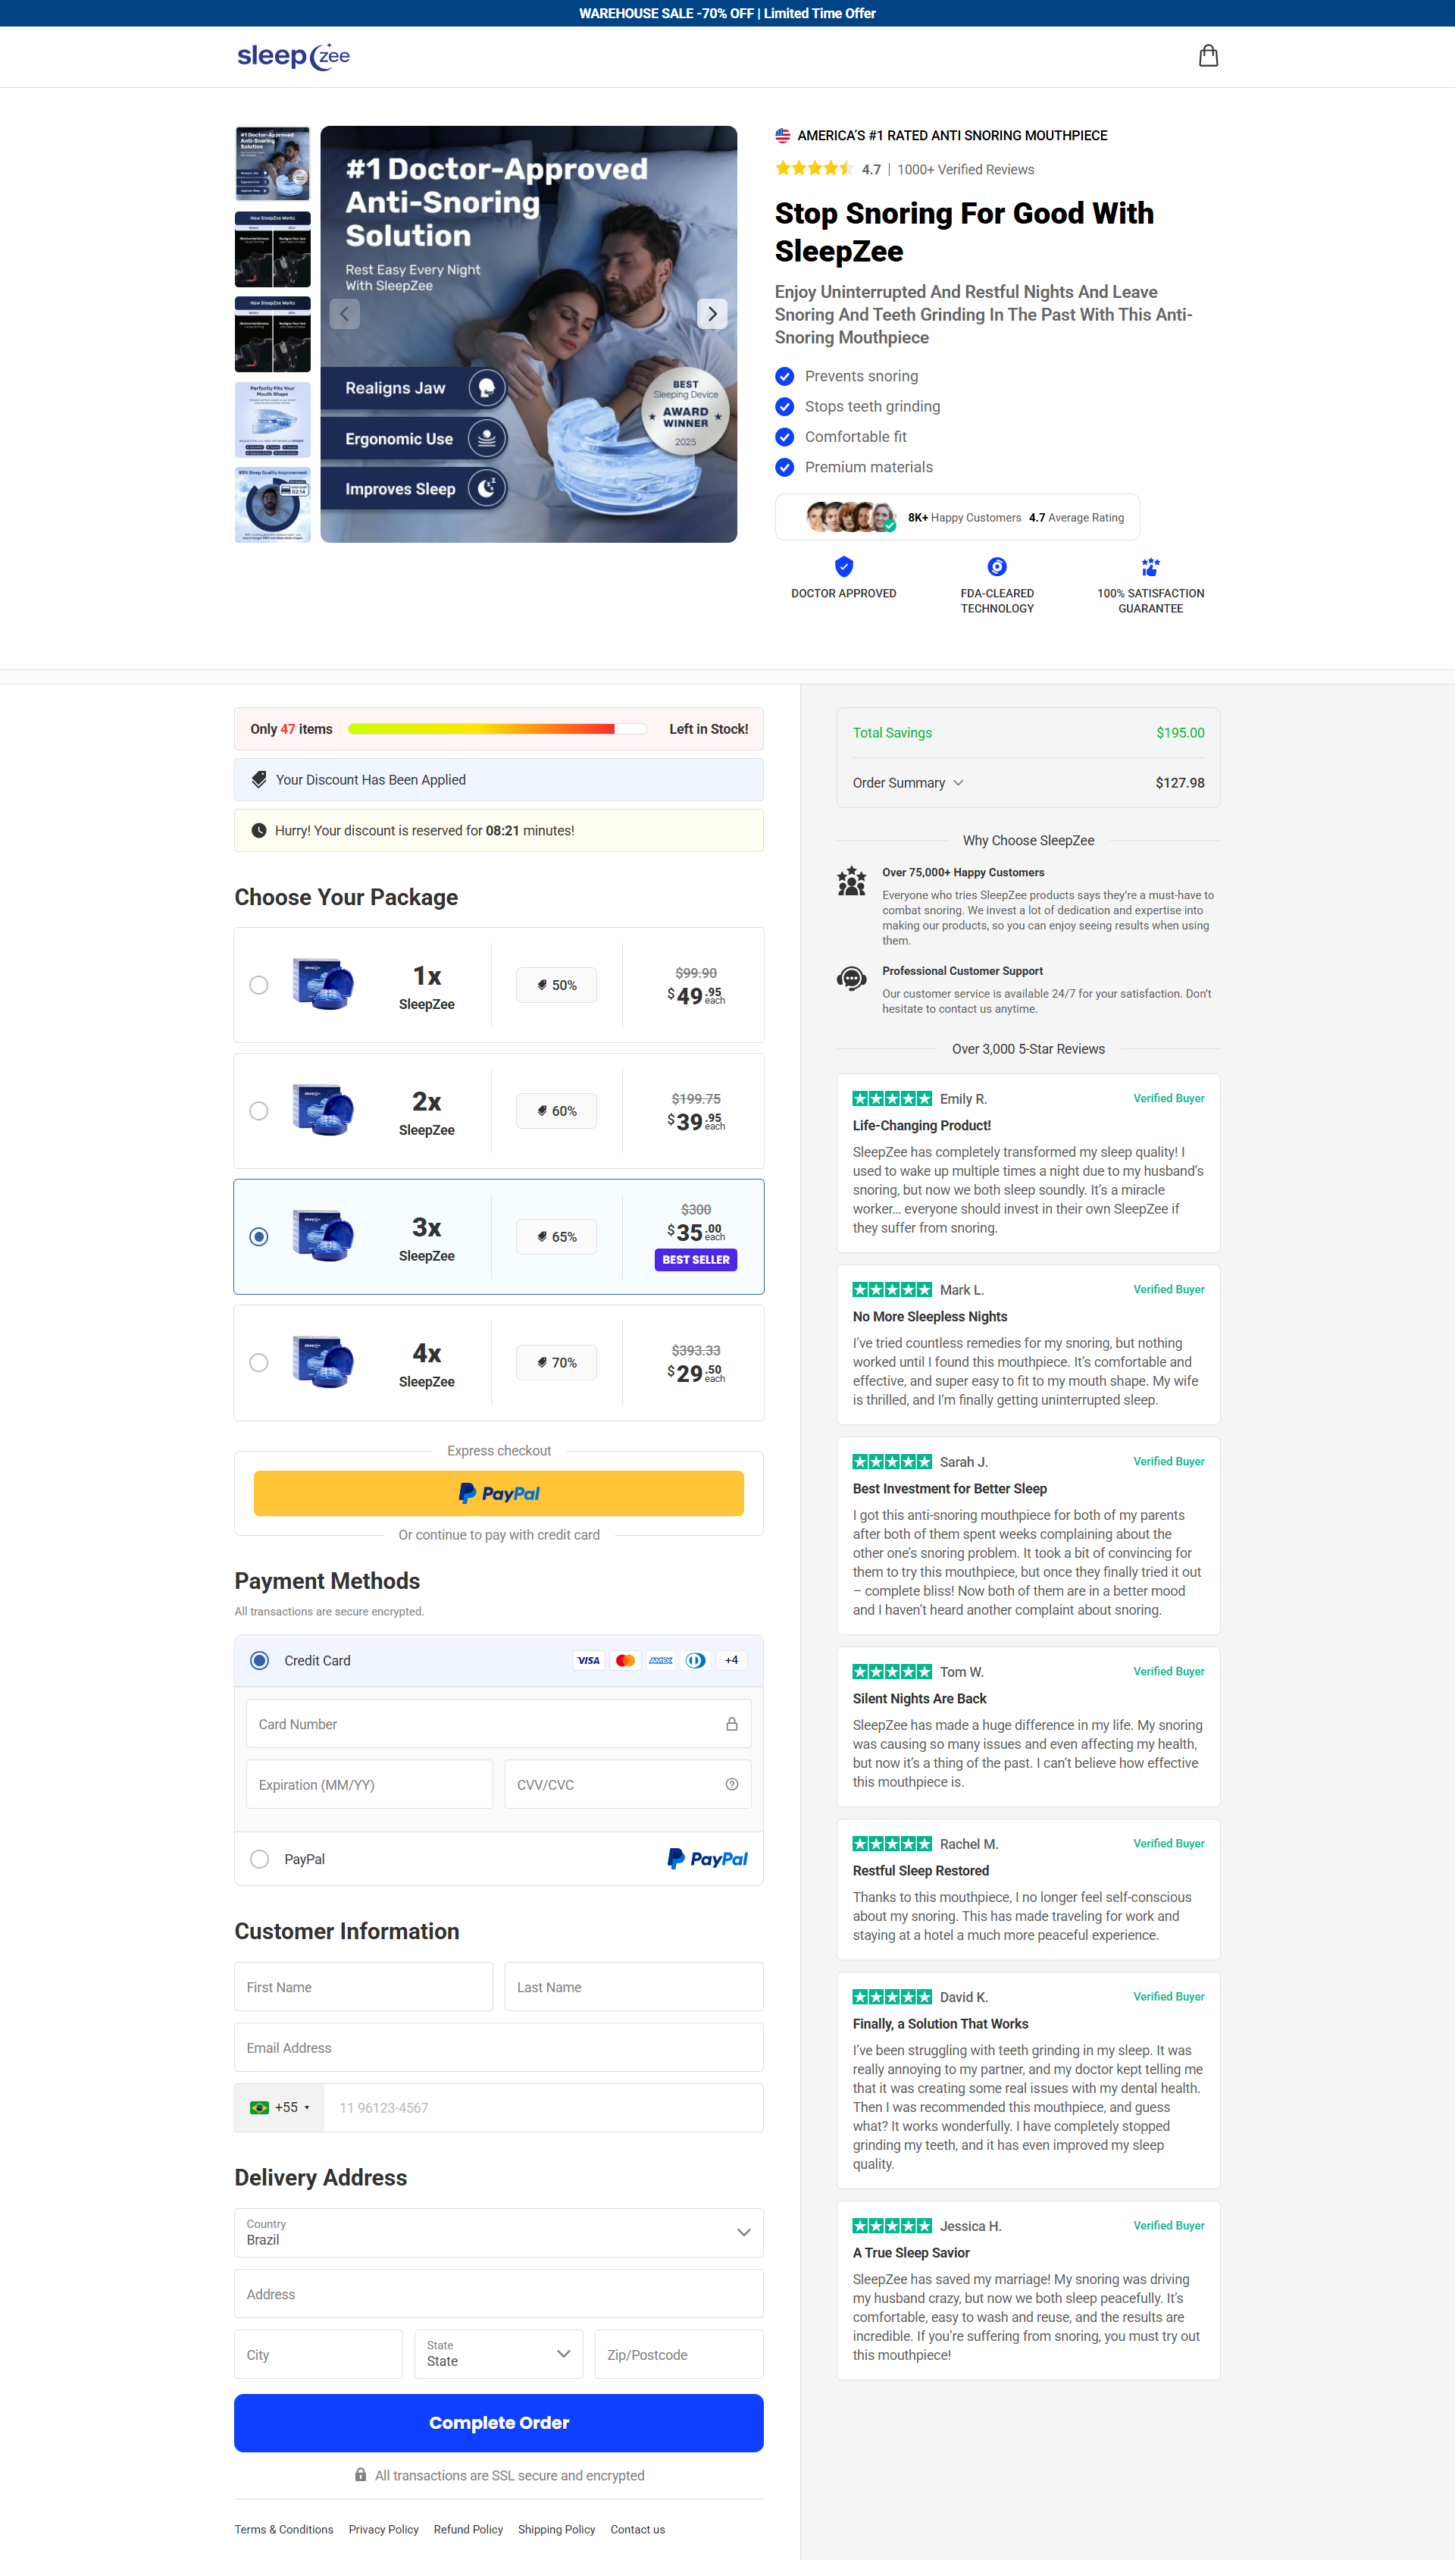Click the SleepZee logo in header
Screen dimensions: 1455x2560
click(x=293, y=56)
